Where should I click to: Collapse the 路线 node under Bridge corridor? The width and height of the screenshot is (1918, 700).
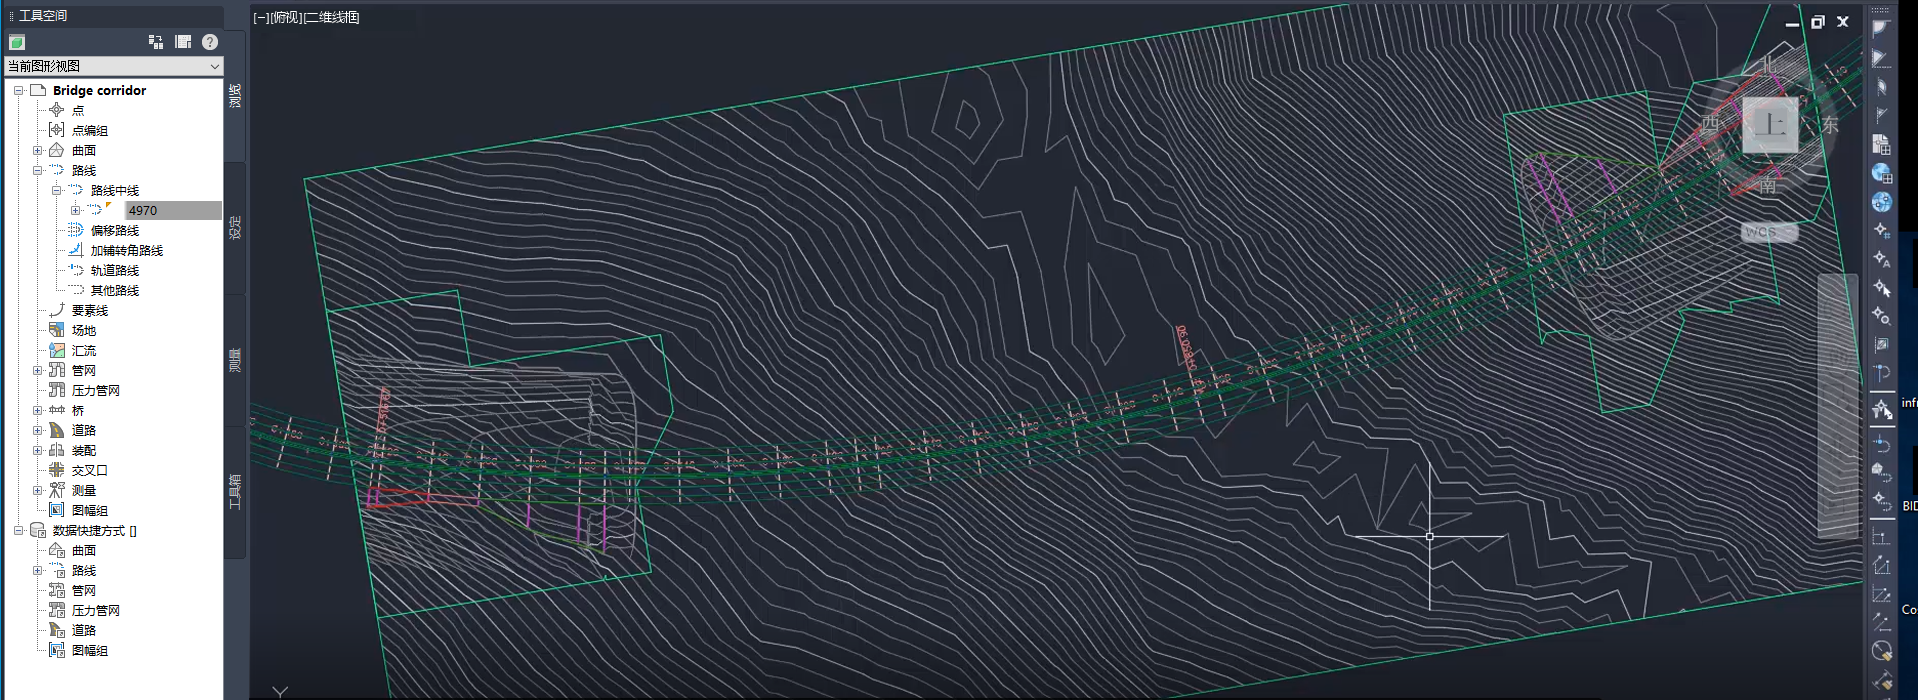[x=37, y=170]
